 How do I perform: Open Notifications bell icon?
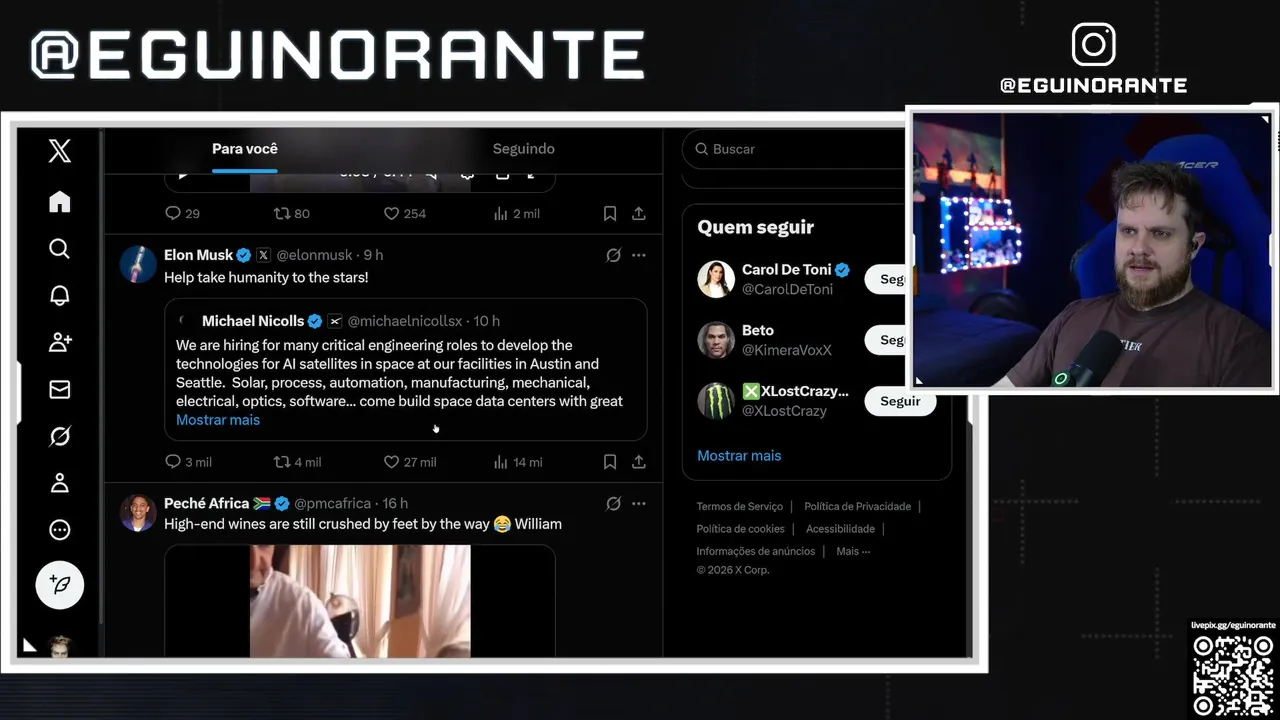[x=59, y=295]
